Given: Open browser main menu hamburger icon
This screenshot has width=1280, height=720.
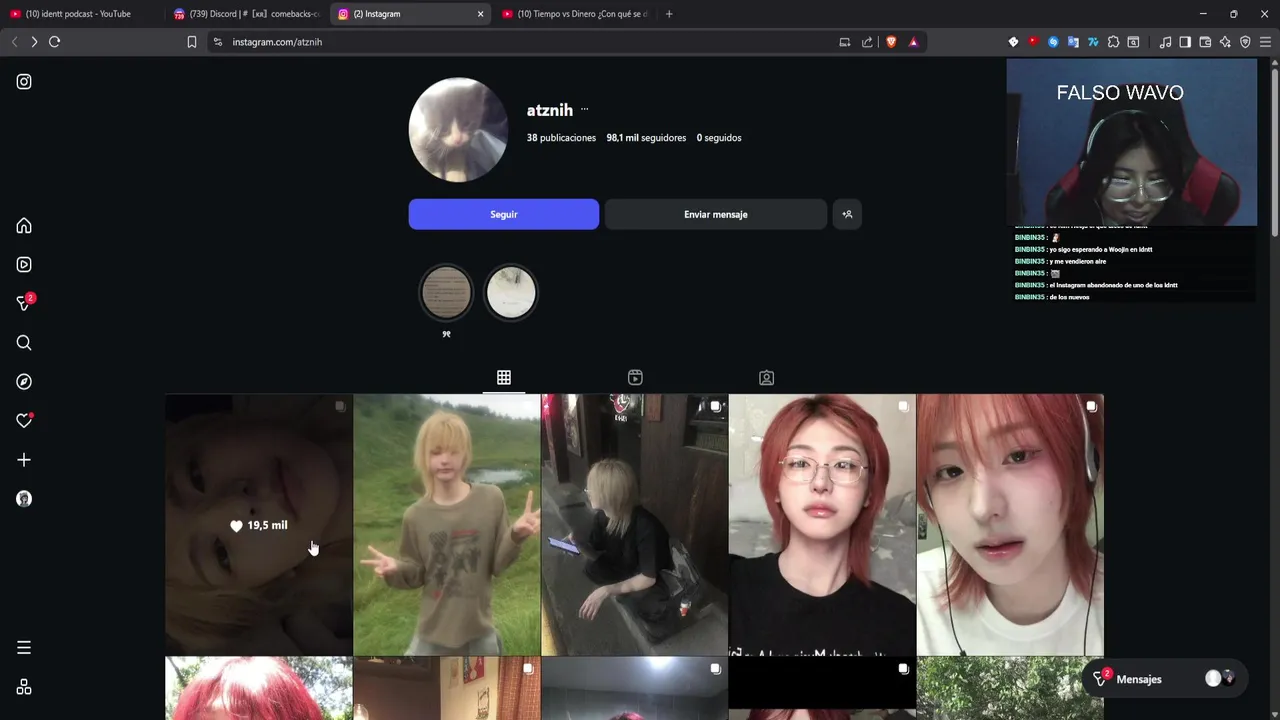Looking at the screenshot, I should (1265, 42).
